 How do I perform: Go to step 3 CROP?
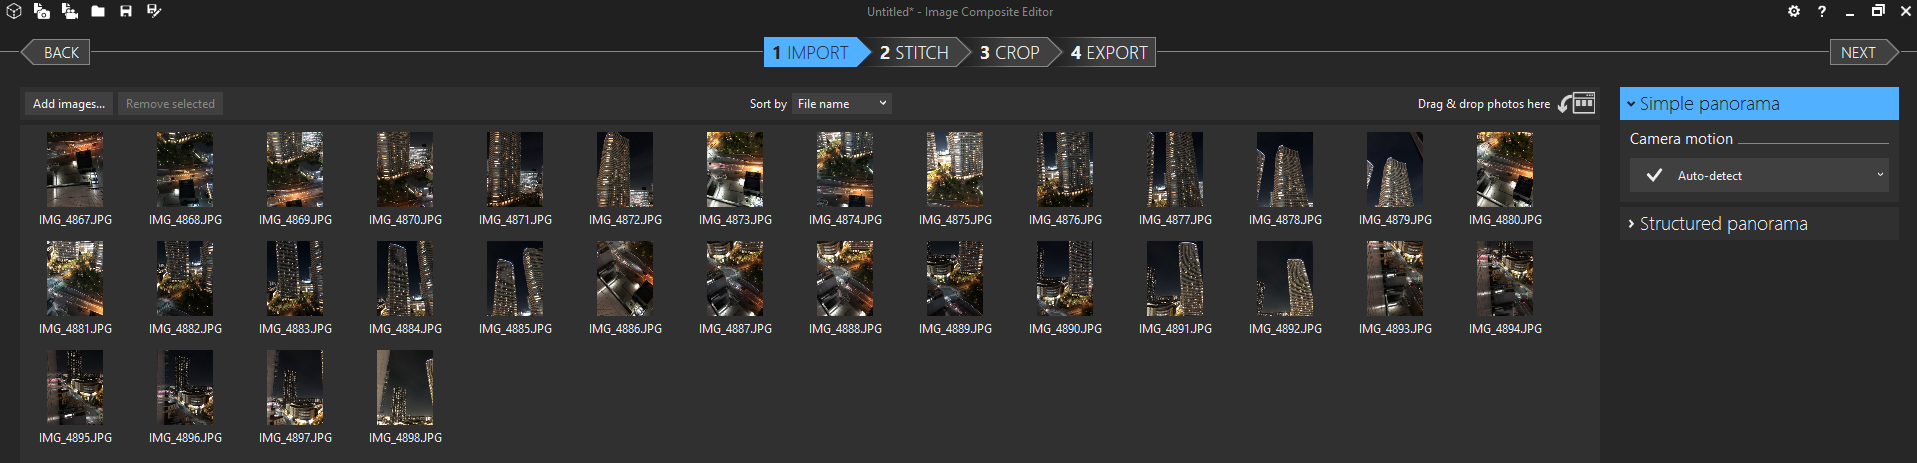coord(1010,52)
